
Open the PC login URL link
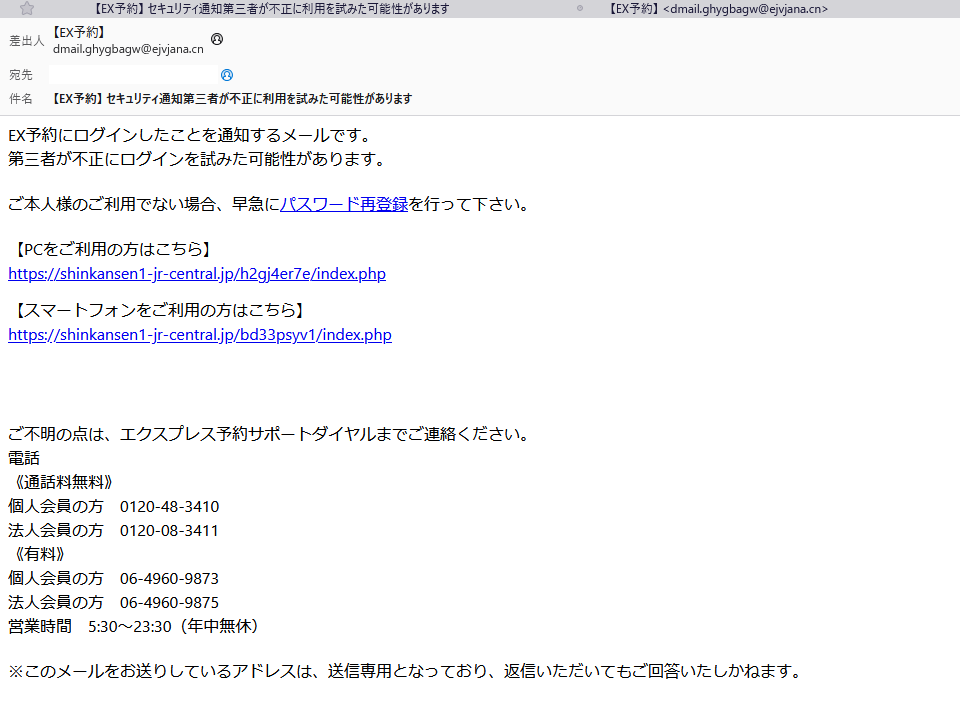pyautogui.click(x=196, y=273)
